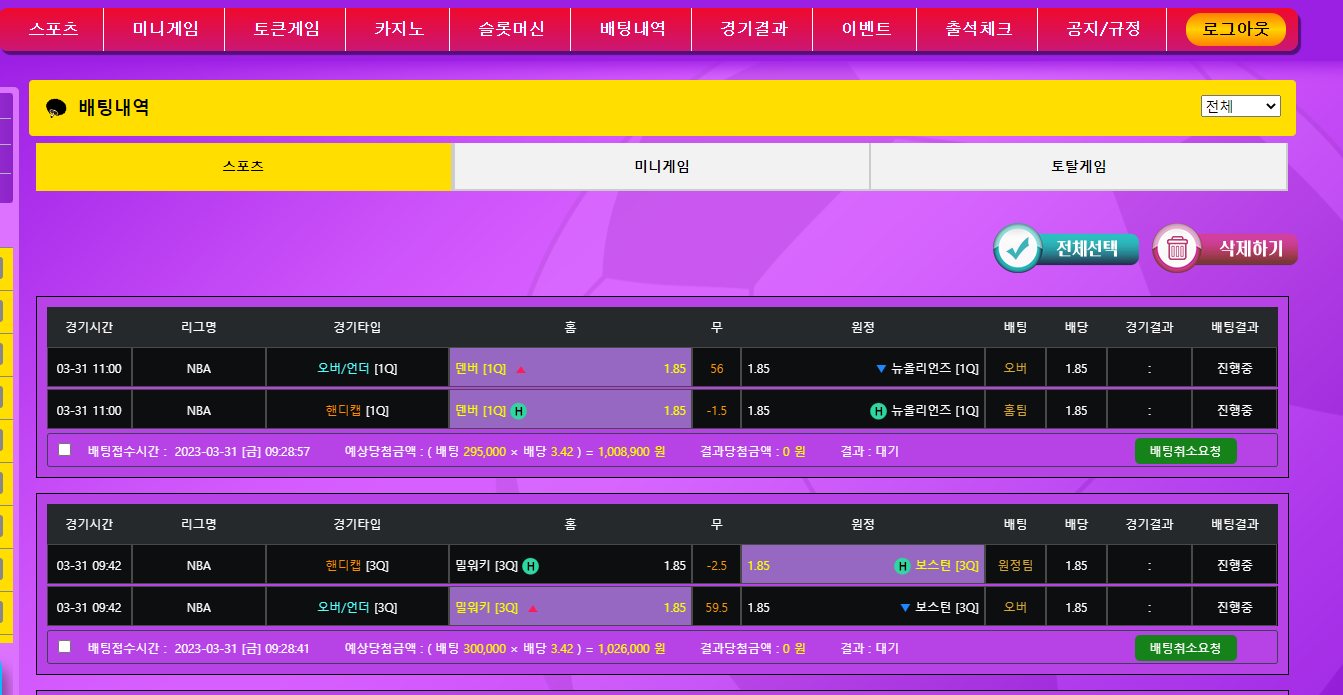Open 경기결과 in the top menu
The width and height of the screenshot is (1343, 695).
pyautogui.click(x=753, y=29)
